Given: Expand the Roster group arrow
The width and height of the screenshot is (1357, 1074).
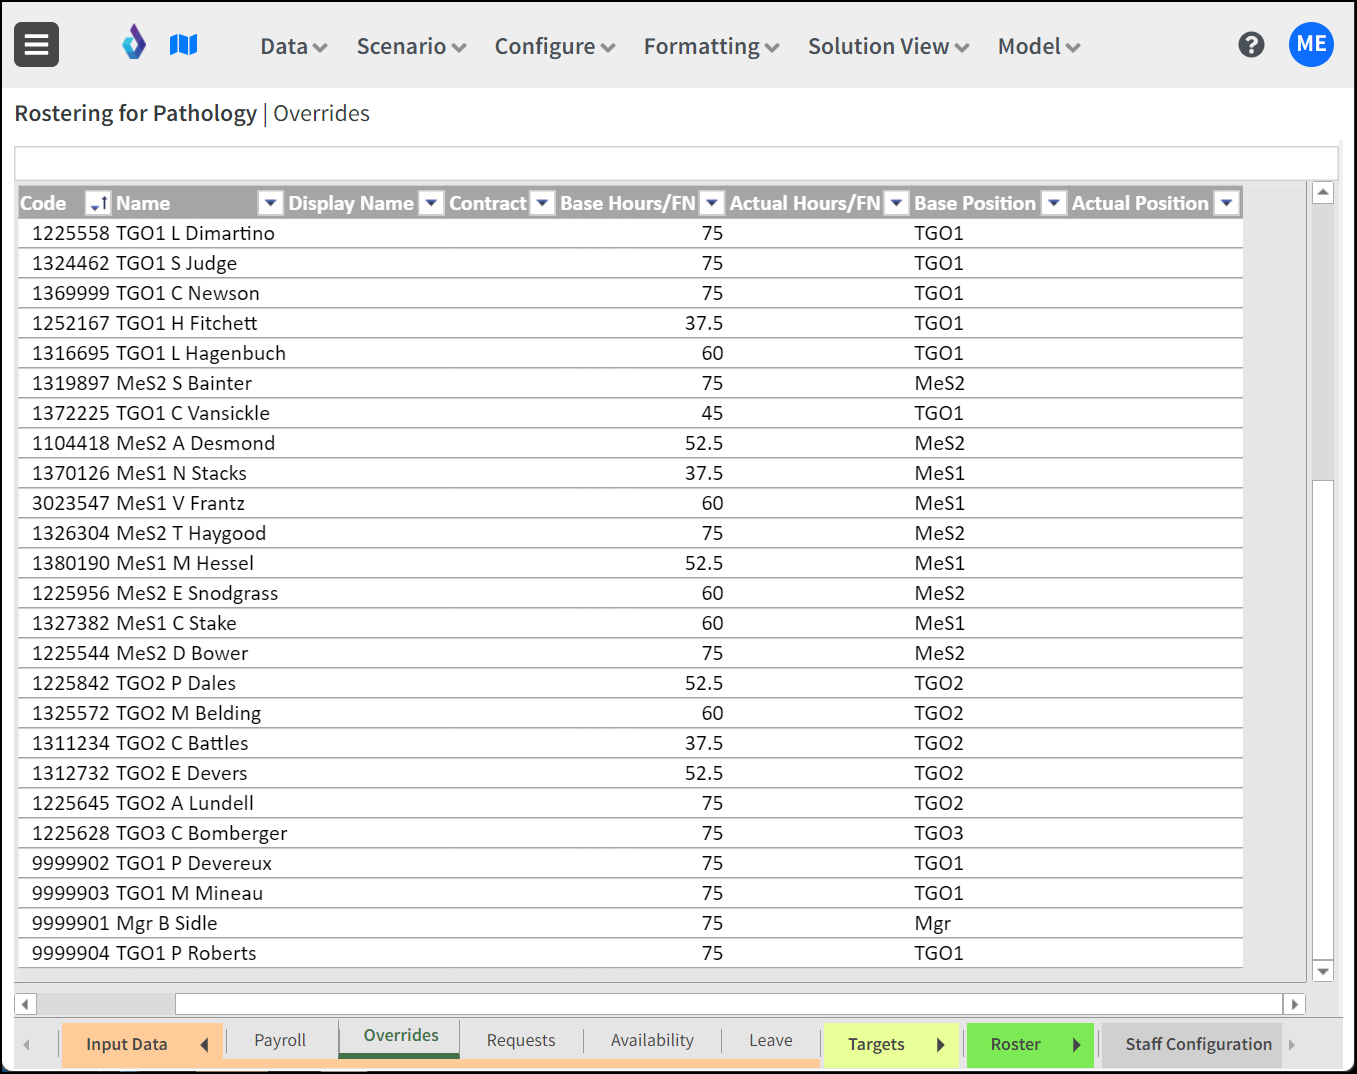Looking at the screenshot, I should click(1077, 1044).
